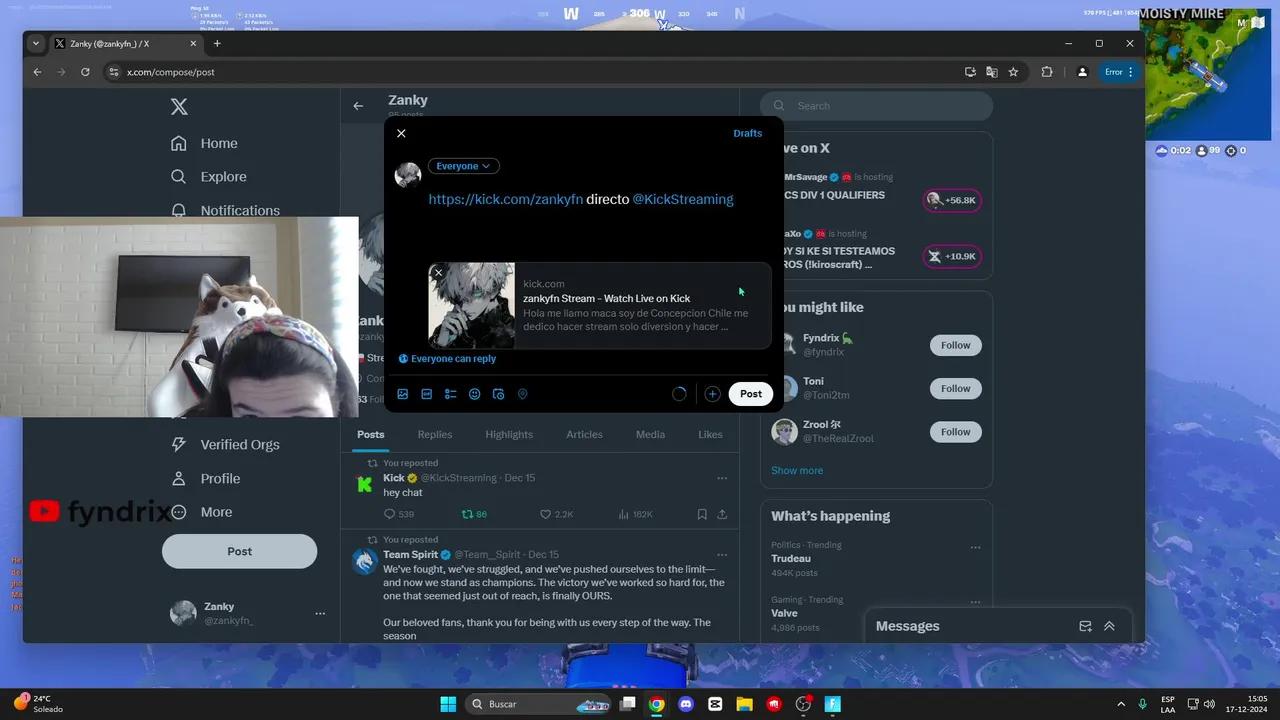The width and height of the screenshot is (1280, 720).
Task: Click the kick.com/zankyfn link in the draft
Action: pyautogui.click(x=505, y=199)
